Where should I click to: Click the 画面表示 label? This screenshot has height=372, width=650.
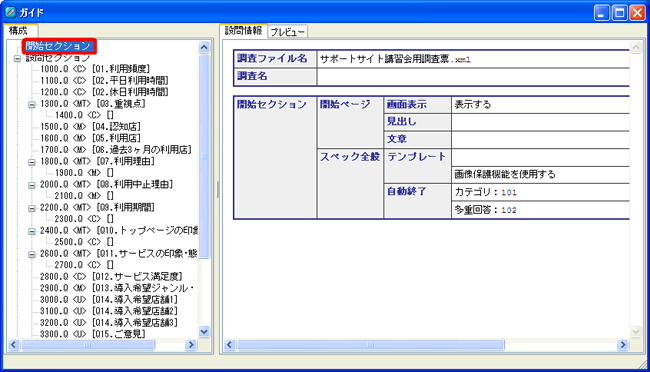coord(407,105)
